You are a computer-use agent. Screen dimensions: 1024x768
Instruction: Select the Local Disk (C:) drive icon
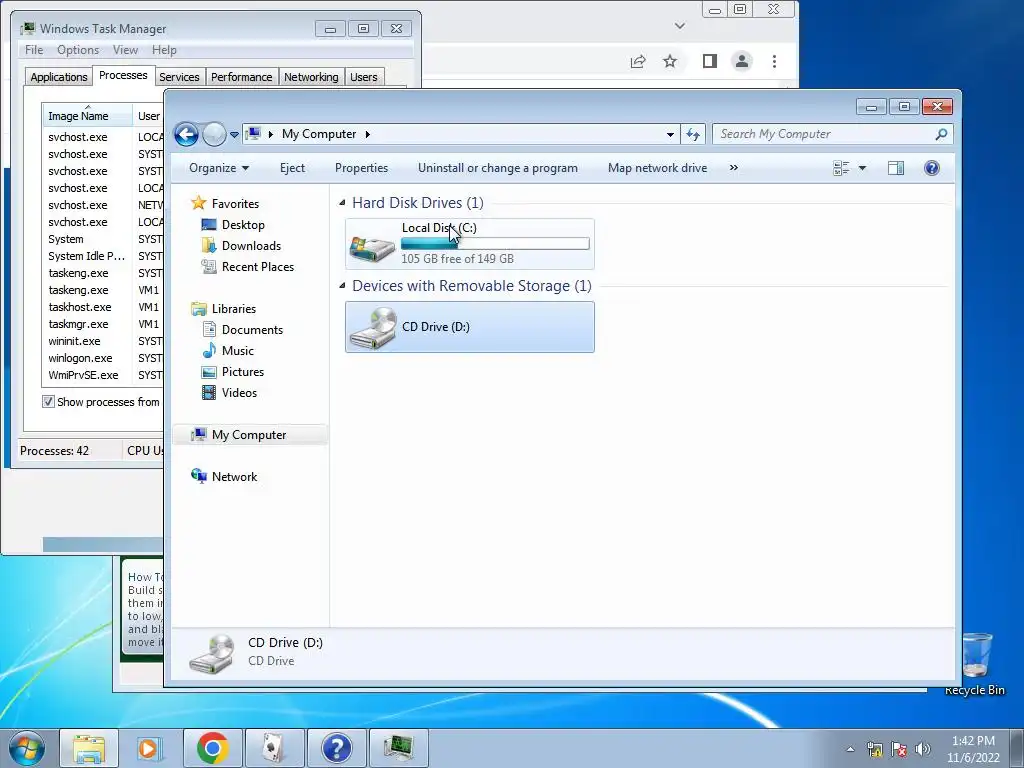(372, 248)
